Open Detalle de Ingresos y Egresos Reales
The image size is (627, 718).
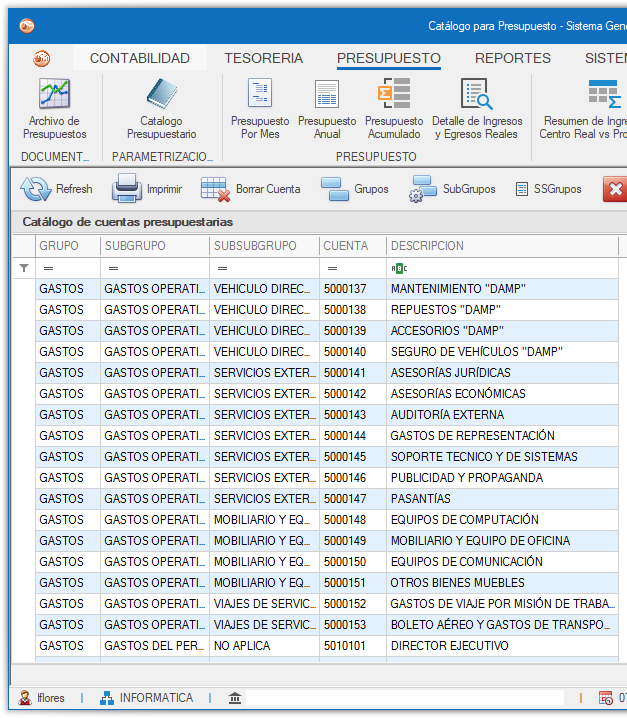477,109
